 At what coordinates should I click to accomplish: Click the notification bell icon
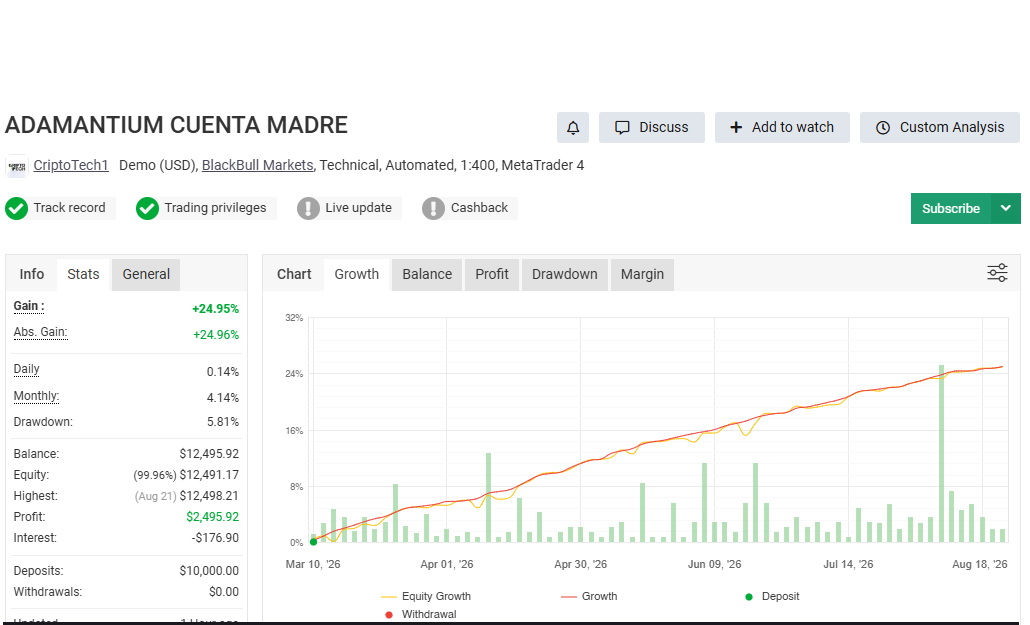[x=573, y=127]
